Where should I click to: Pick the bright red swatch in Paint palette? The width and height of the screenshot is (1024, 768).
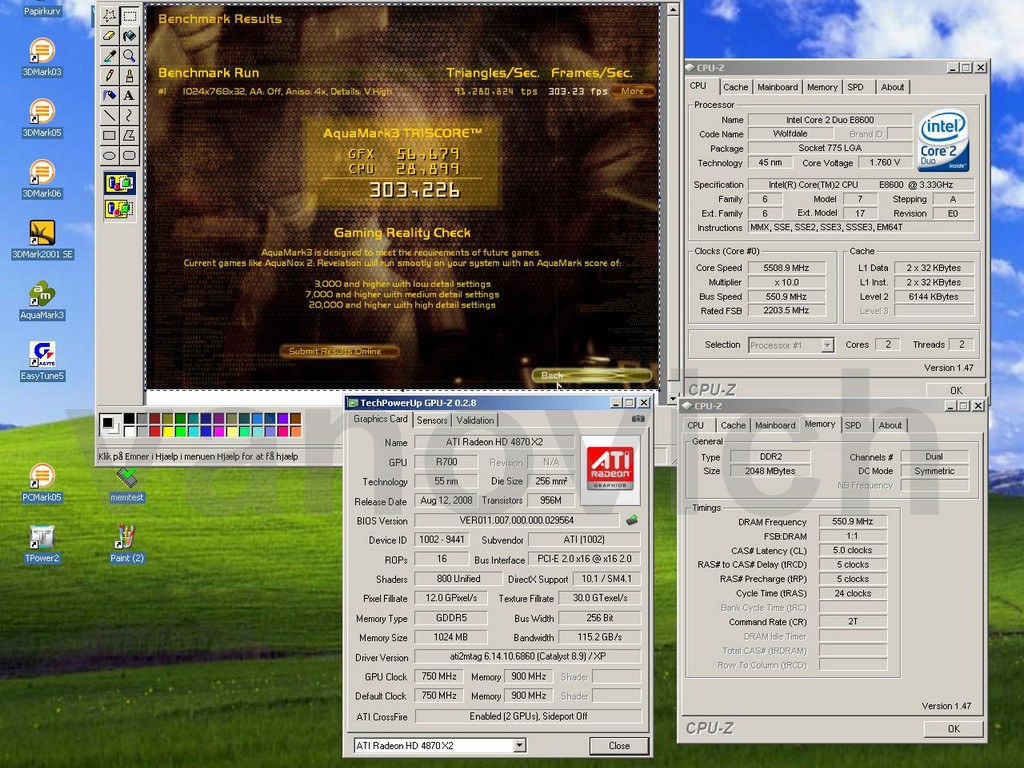[x=155, y=431]
